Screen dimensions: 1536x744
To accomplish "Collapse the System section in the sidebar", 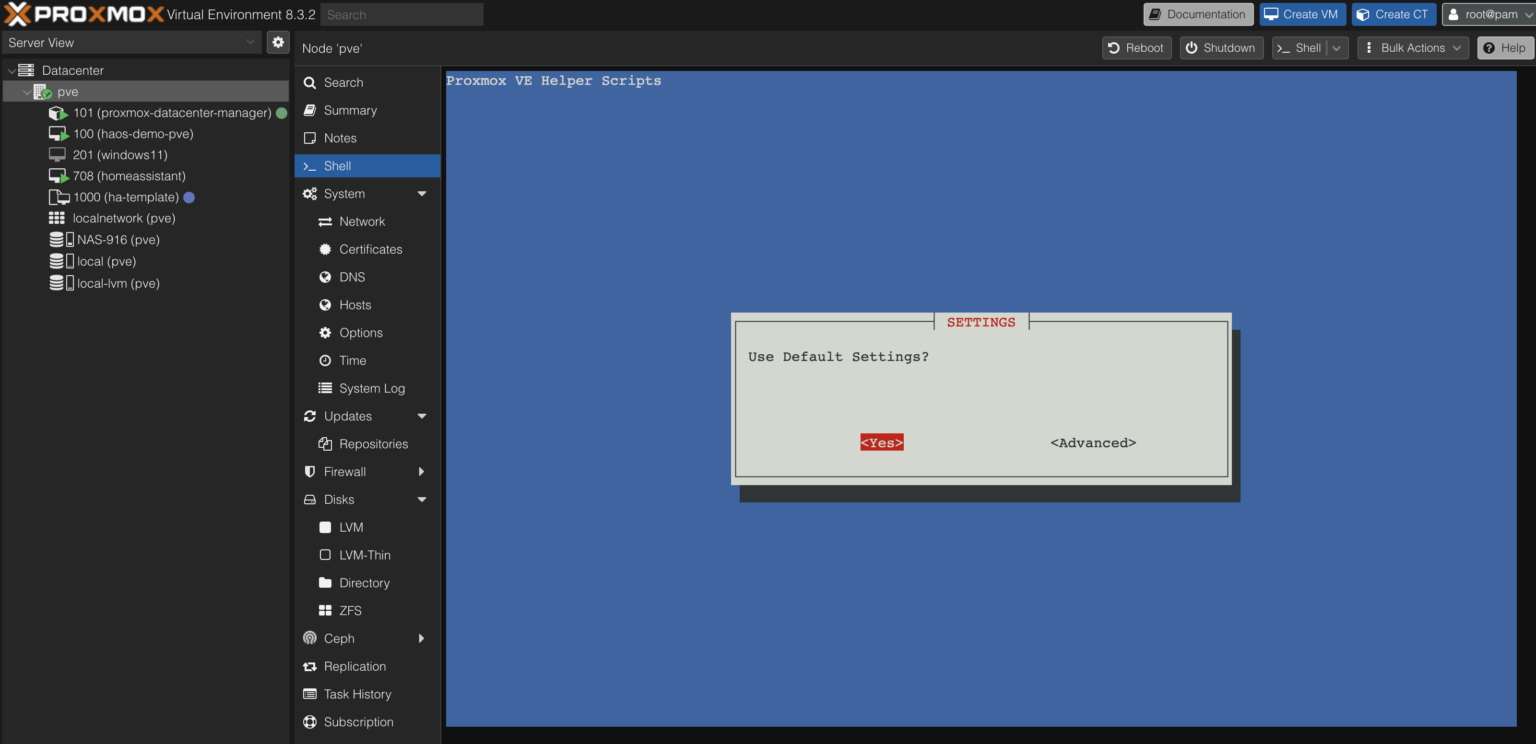I will [421, 193].
